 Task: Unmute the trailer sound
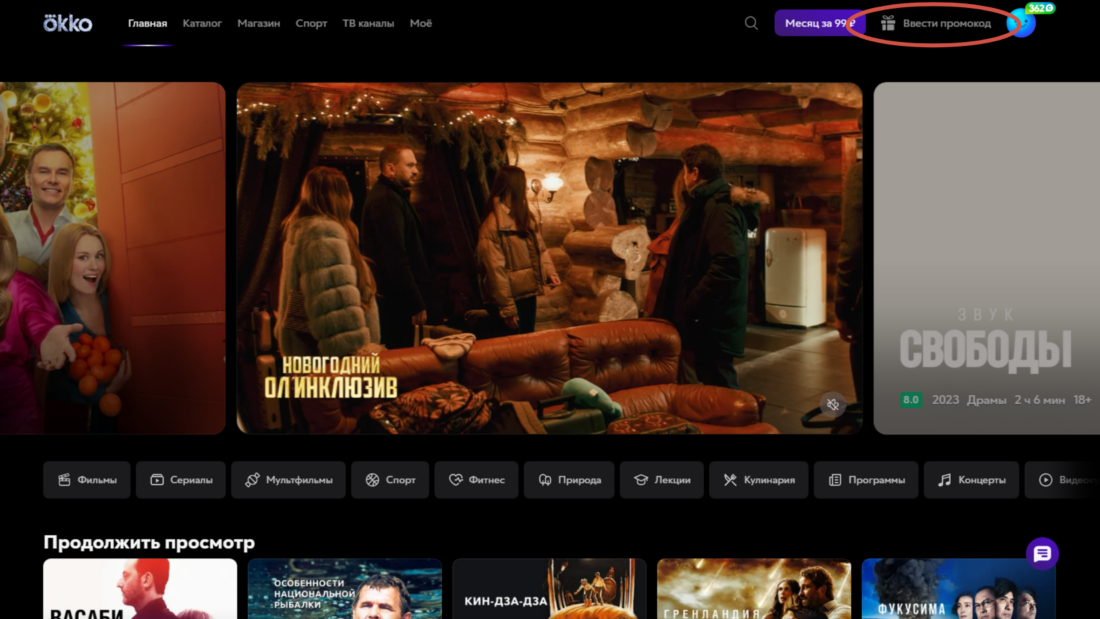[832, 405]
